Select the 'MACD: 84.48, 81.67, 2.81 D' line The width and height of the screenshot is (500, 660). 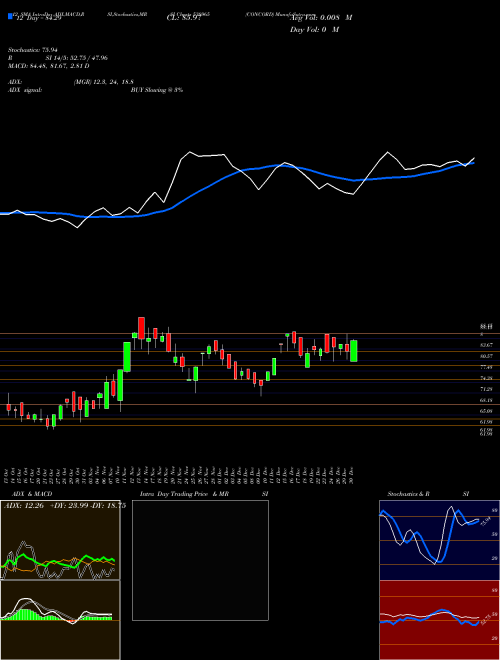click(49, 66)
